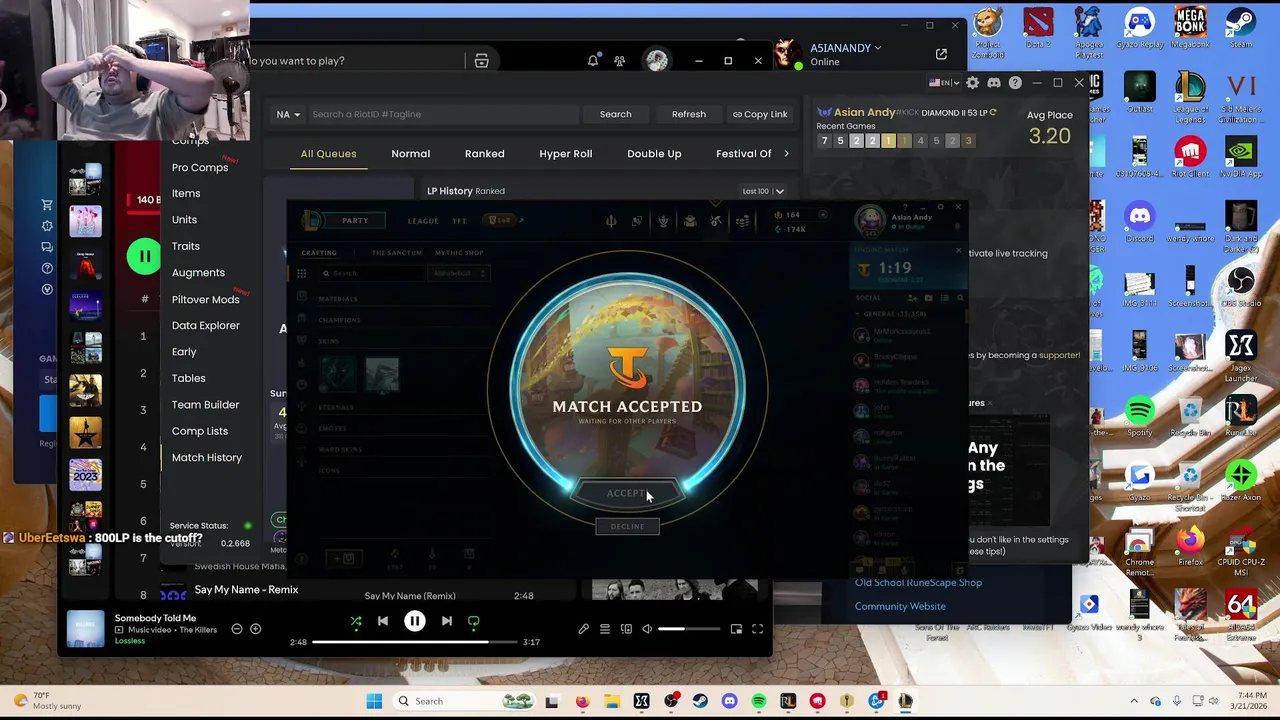Show hidden tray icons chevron

click(1134, 701)
